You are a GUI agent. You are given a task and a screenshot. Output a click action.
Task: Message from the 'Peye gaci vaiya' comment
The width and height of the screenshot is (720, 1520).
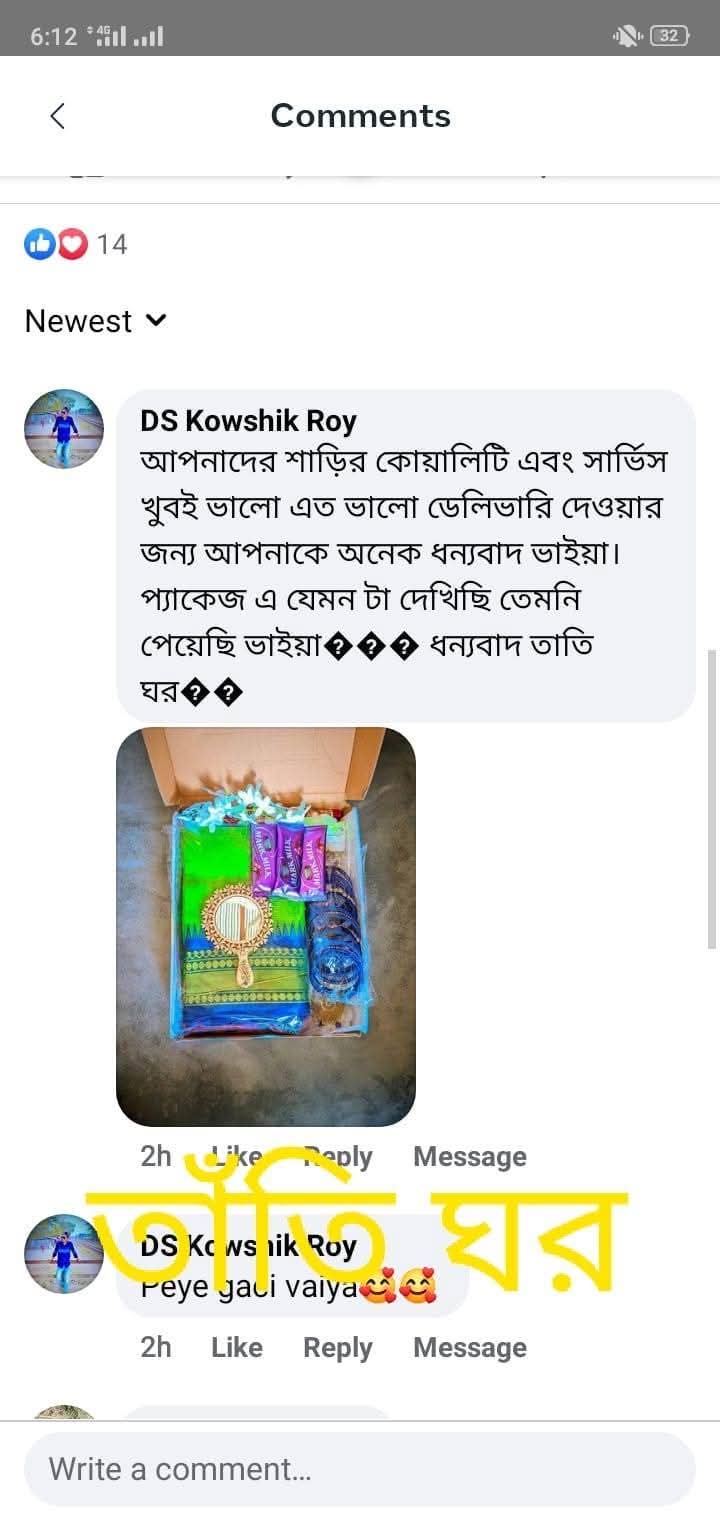pos(470,1348)
